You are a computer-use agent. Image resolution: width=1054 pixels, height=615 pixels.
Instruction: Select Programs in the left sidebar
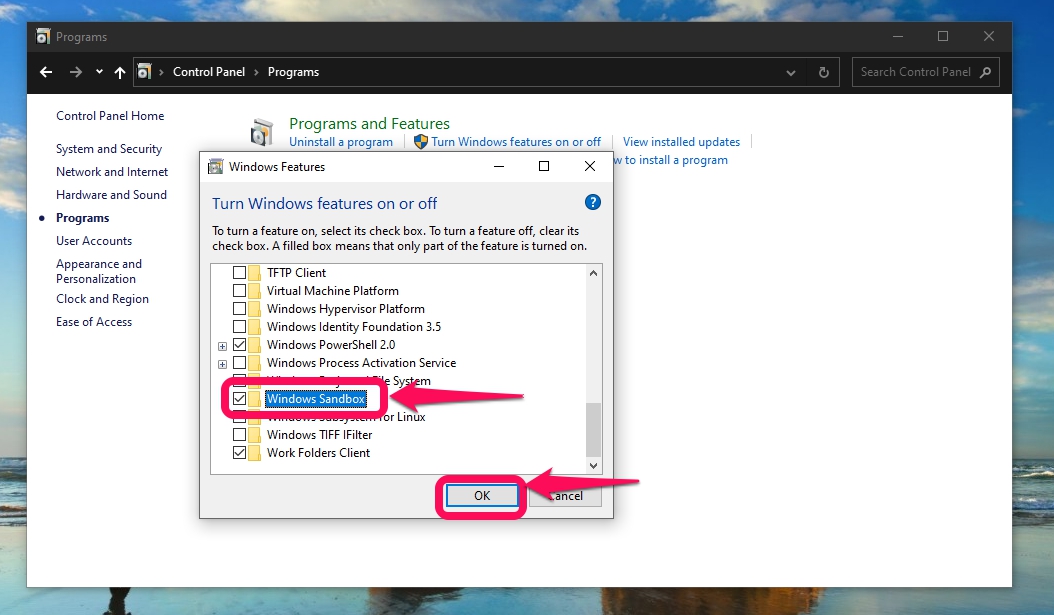82,218
